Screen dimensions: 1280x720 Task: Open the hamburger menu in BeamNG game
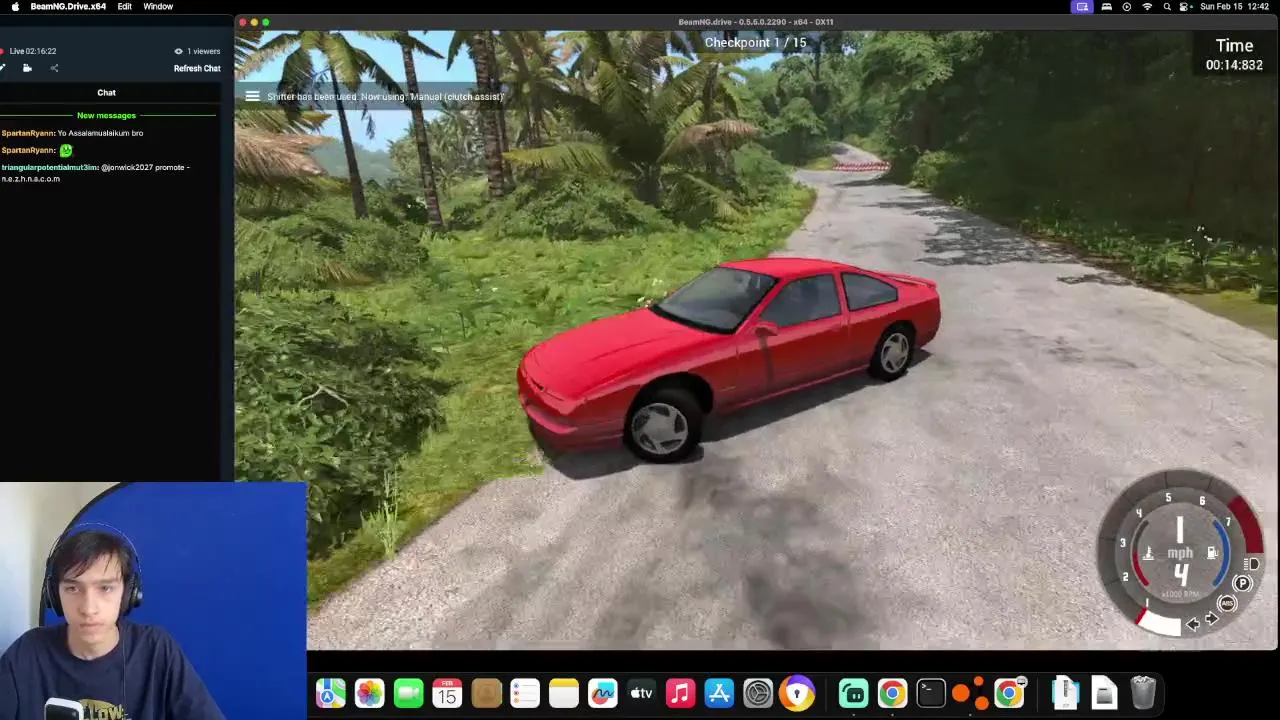[x=252, y=96]
